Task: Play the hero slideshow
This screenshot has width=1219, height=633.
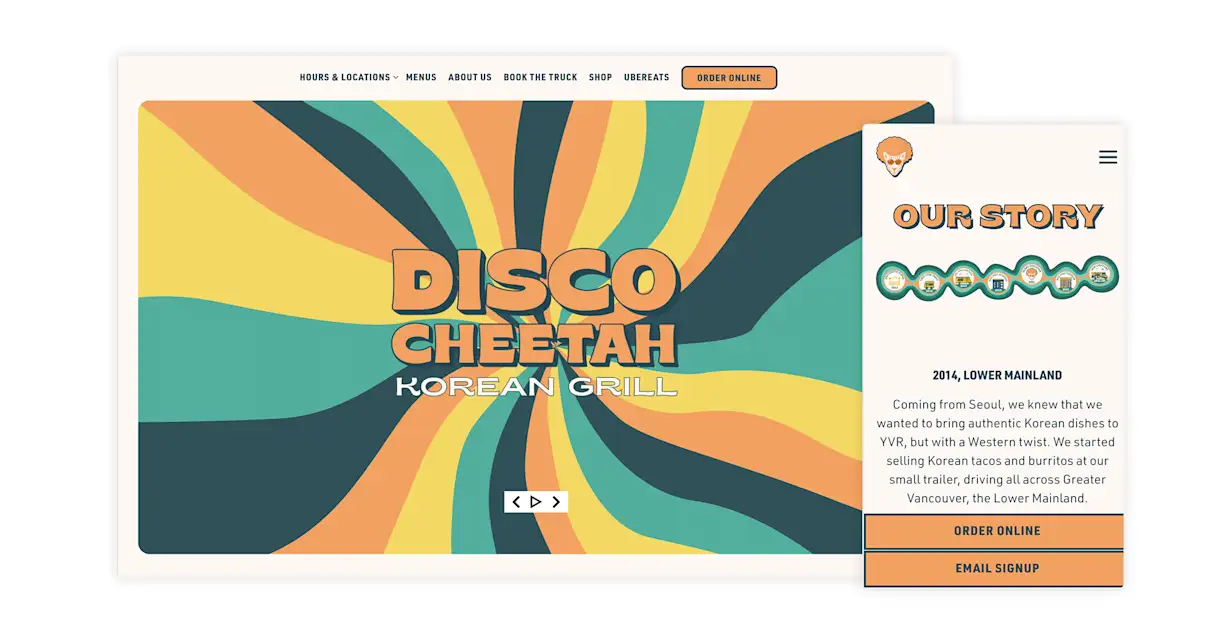Action: [x=536, y=502]
